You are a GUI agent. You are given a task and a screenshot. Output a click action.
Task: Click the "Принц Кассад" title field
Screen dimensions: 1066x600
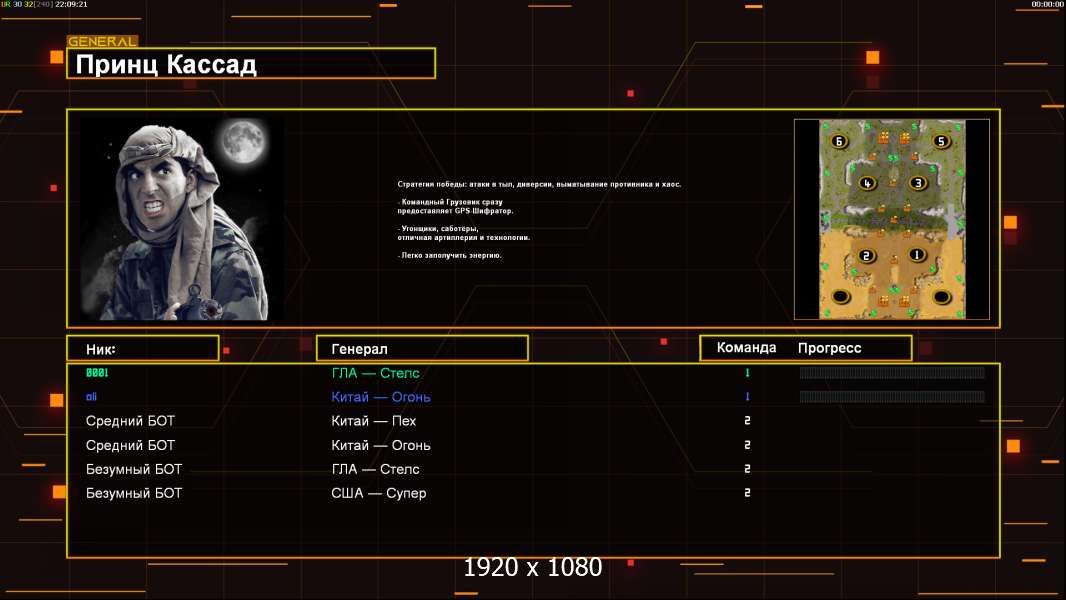coord(251,63)
